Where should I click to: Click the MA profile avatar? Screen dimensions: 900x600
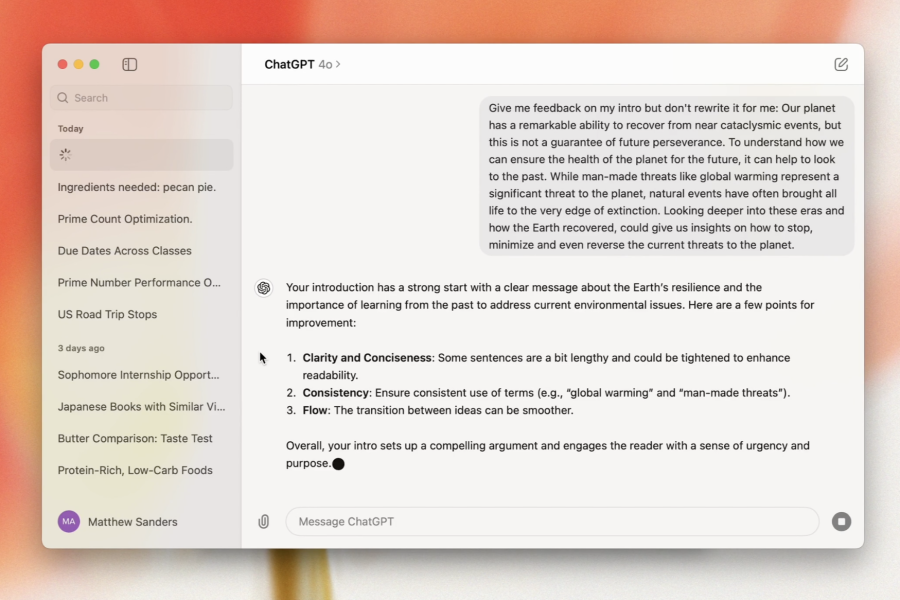(x=69, y=521)
